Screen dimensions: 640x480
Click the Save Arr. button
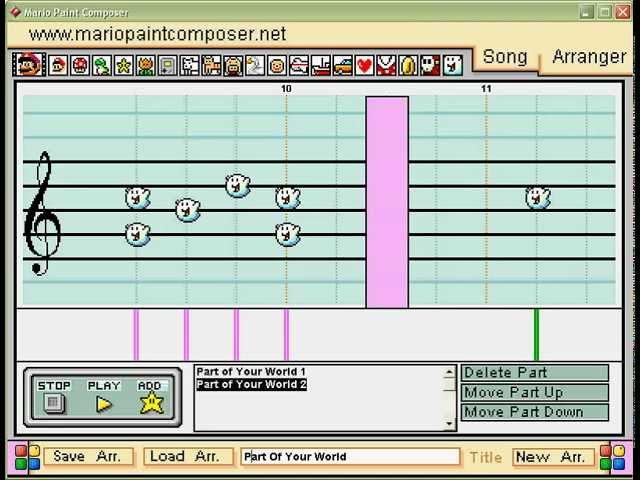[88, 457]
